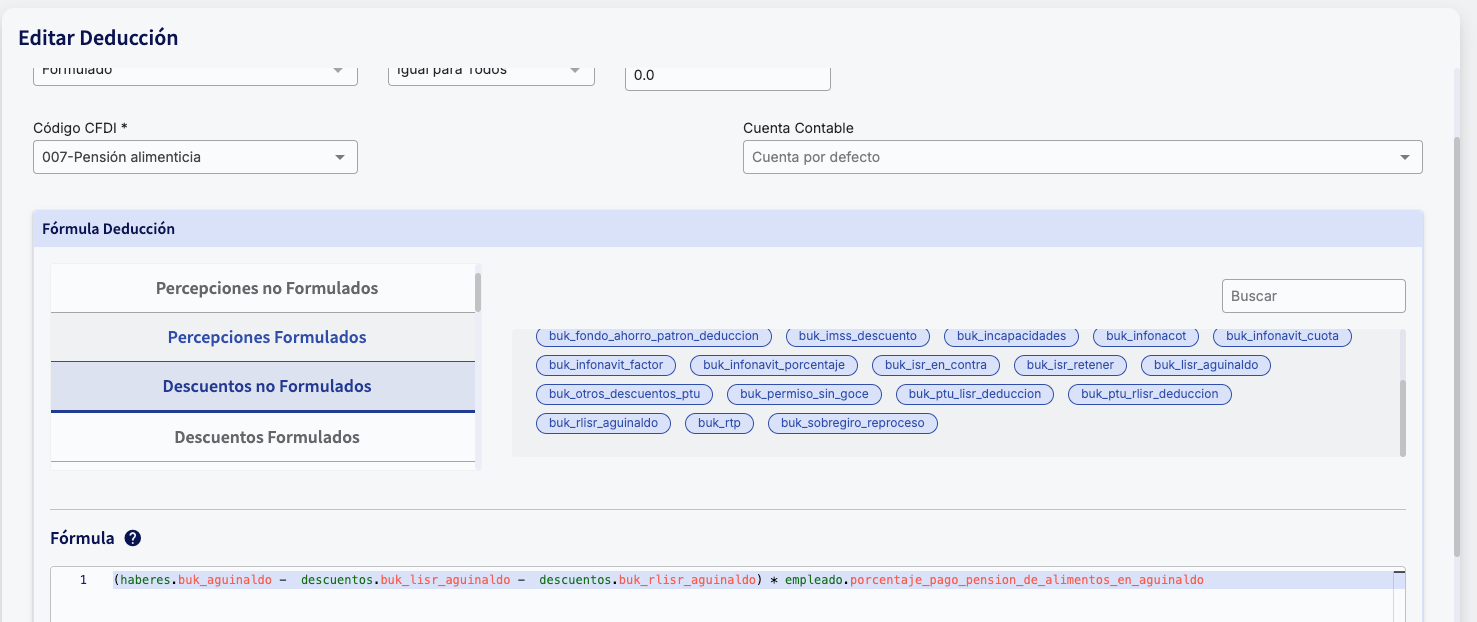This screenshot has width=1477, height=622.
Task: Click the Buscar search field
Action: point(1313,296)
